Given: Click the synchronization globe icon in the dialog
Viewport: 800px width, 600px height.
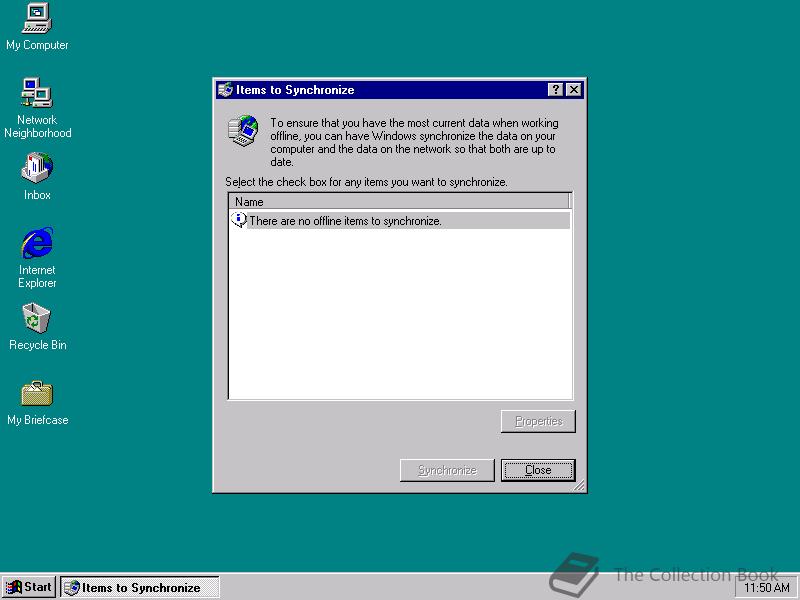Looking at the screenshot, I should point(243,131).
